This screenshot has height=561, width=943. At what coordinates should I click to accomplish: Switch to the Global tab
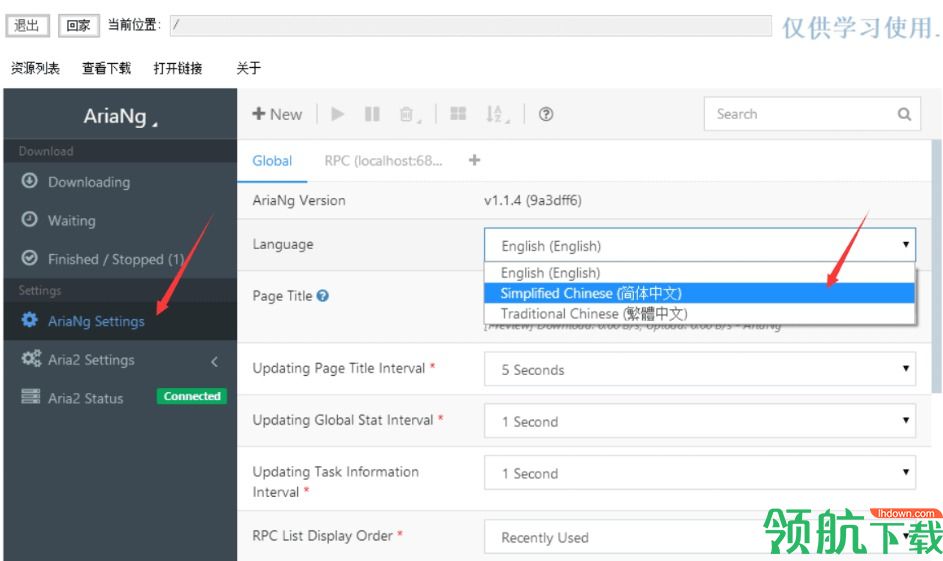[272, 161]
